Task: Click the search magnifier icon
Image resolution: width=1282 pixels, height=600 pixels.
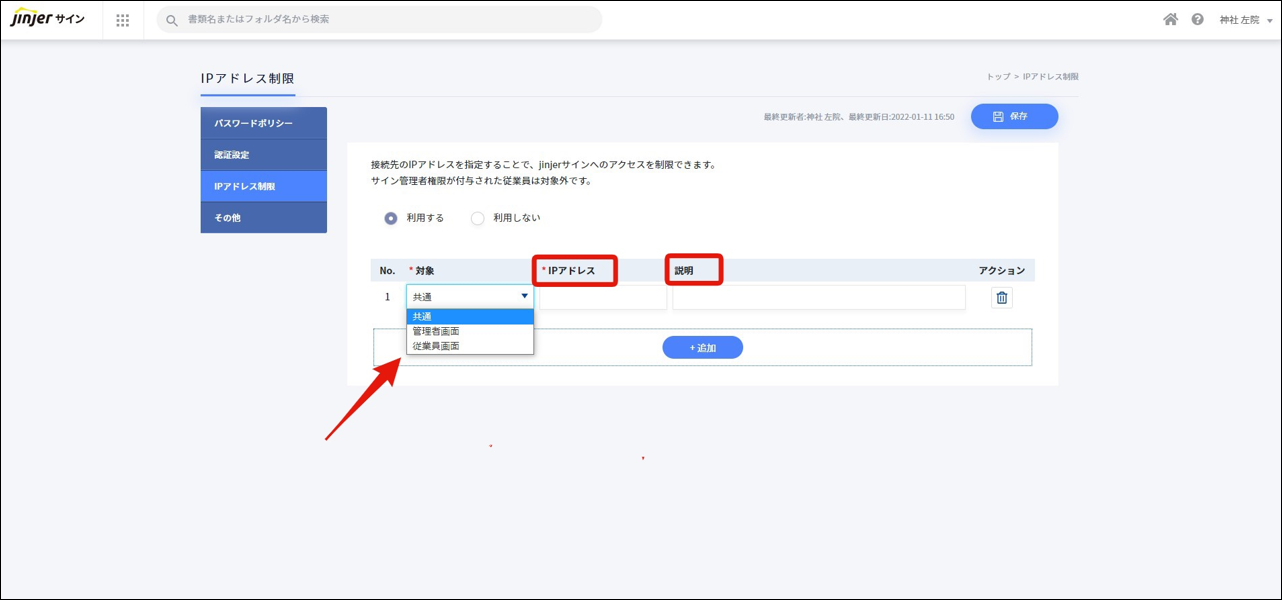Action: [172, 20]
